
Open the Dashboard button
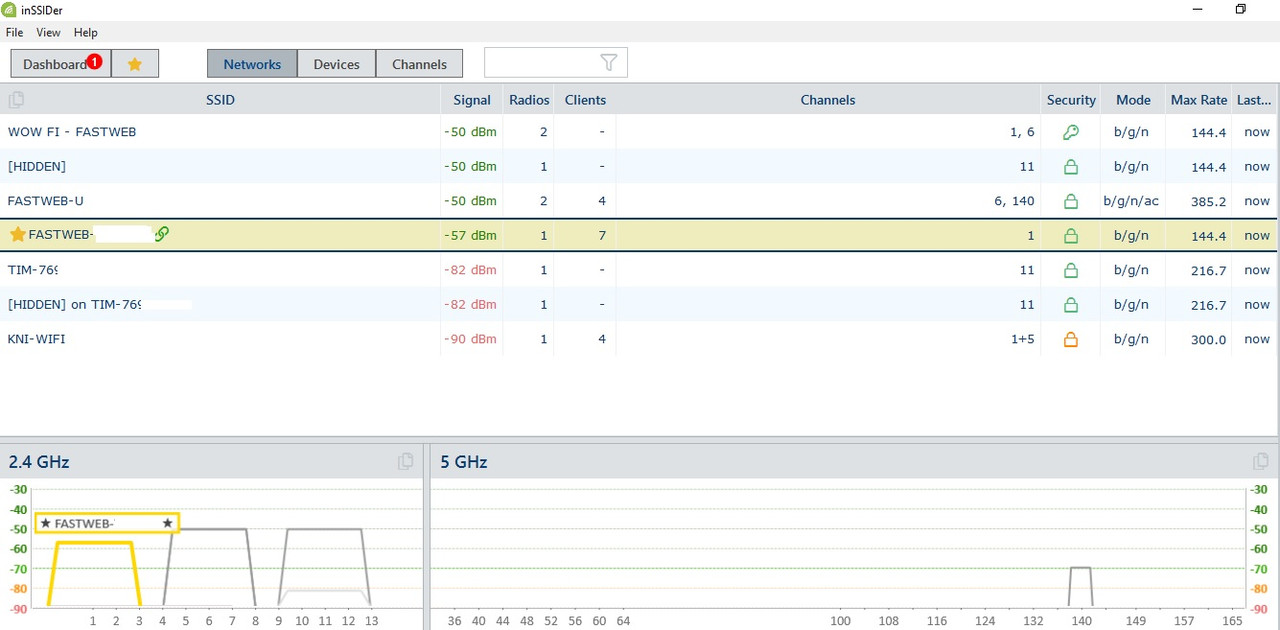60,64
